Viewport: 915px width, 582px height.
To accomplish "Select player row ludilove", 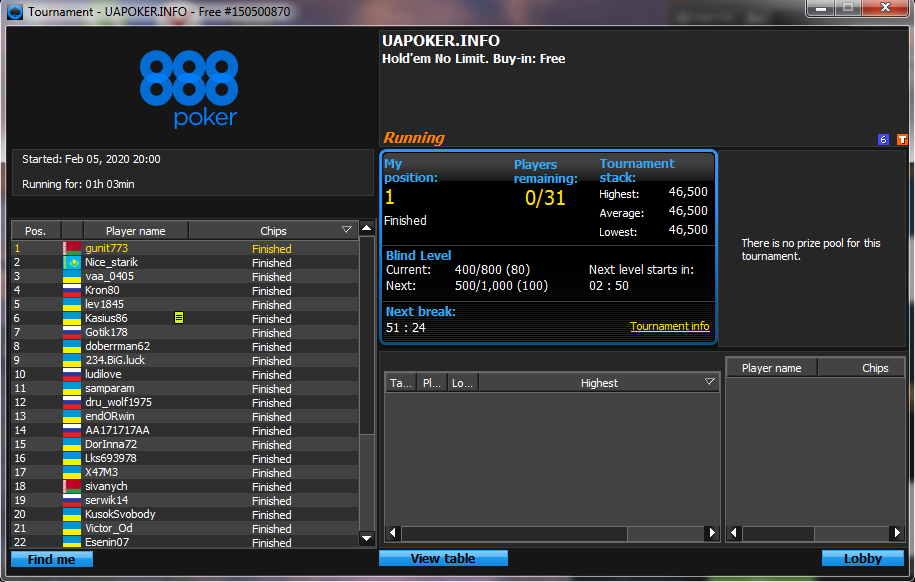I will (x=185, y=374).
